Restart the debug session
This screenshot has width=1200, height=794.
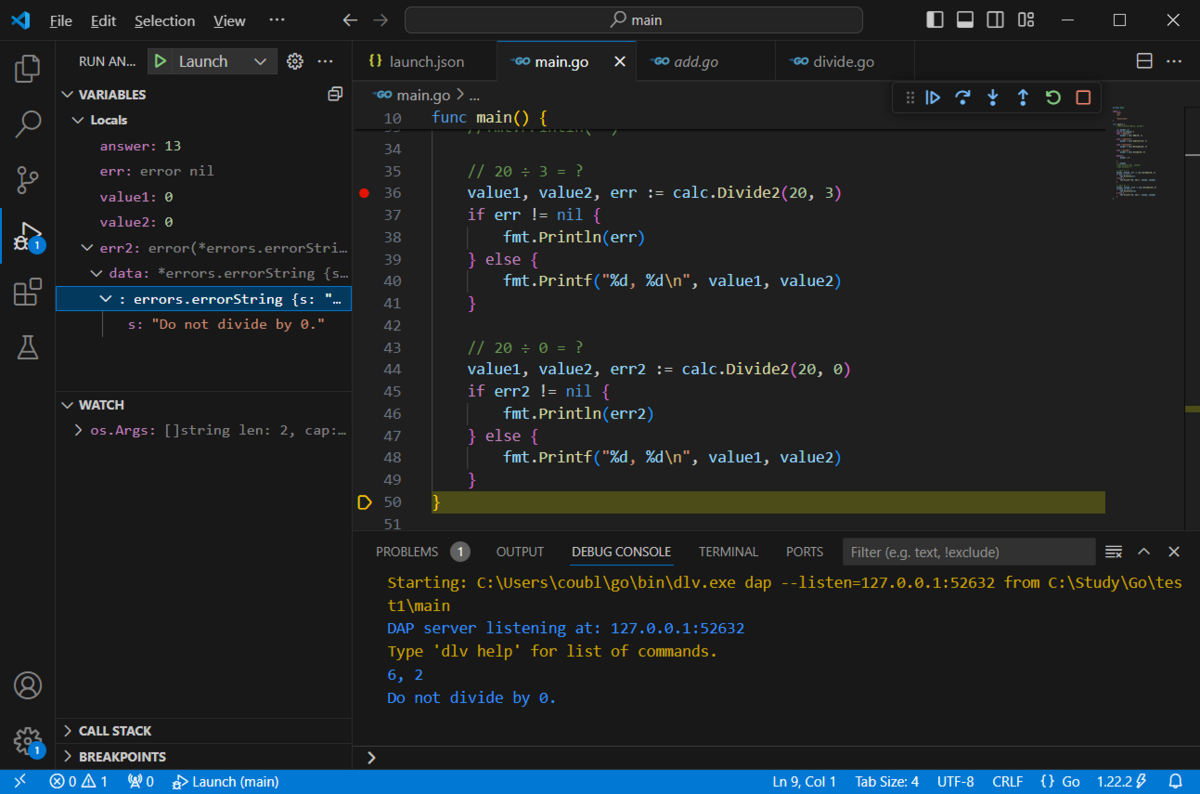(x=1052, y=97)
